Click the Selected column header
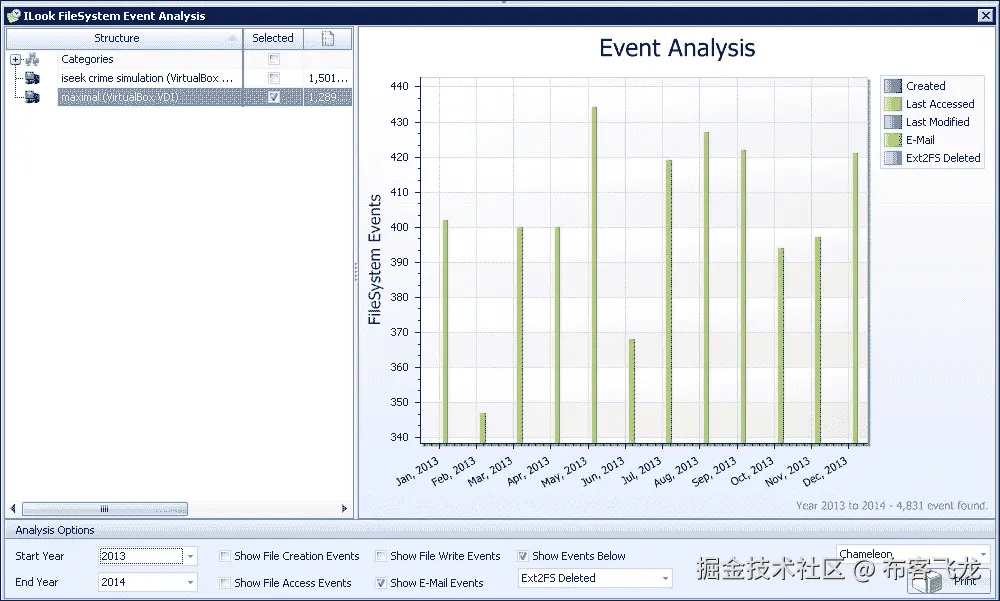1000x601 pixels. (x=273, y=38)
